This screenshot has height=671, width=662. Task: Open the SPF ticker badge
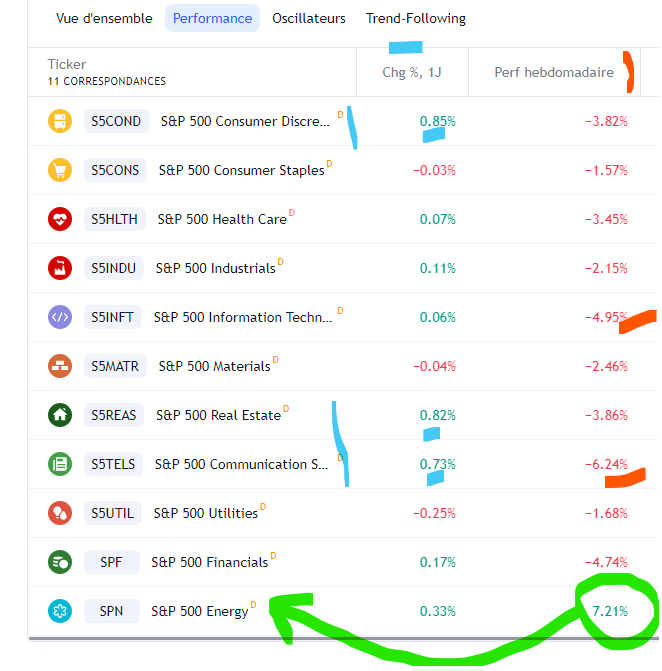click(x=111, y=562)
